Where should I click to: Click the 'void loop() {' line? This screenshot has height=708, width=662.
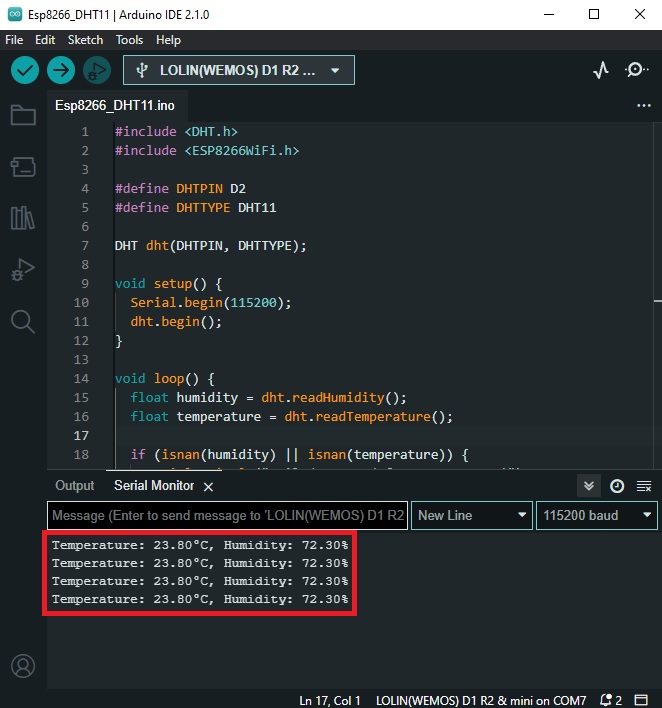point(165,378)
